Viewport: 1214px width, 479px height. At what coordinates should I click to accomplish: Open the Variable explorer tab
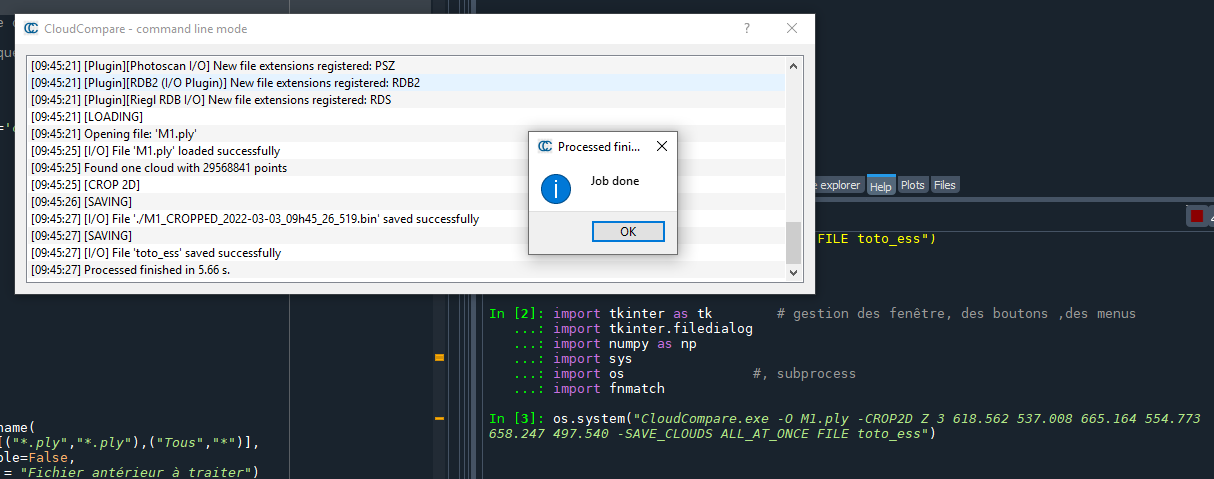(838, 185)
